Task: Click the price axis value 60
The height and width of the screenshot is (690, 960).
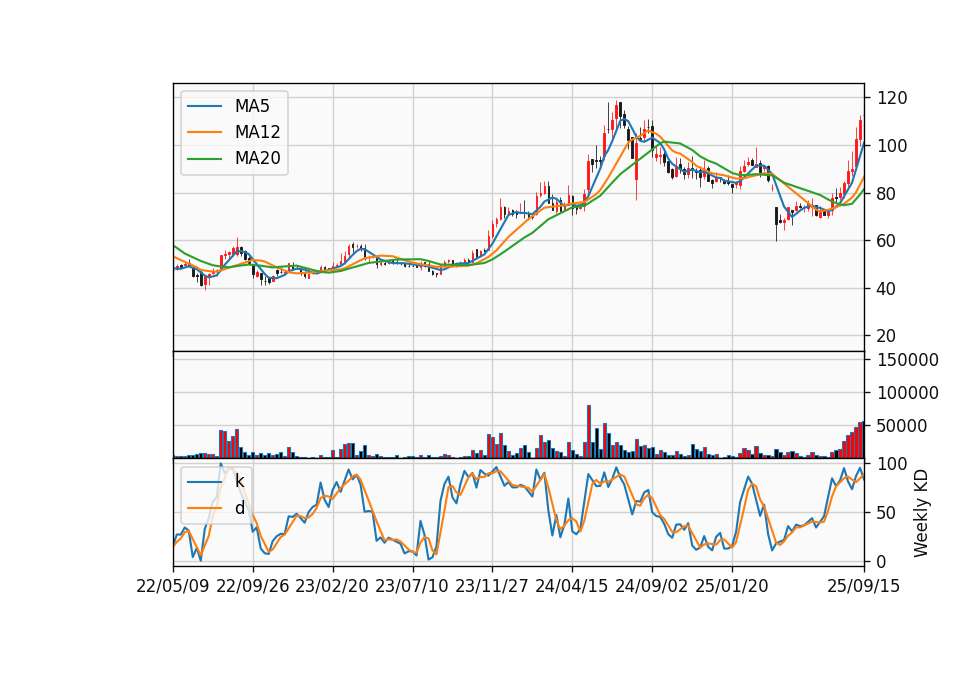Action: (887, 241)
